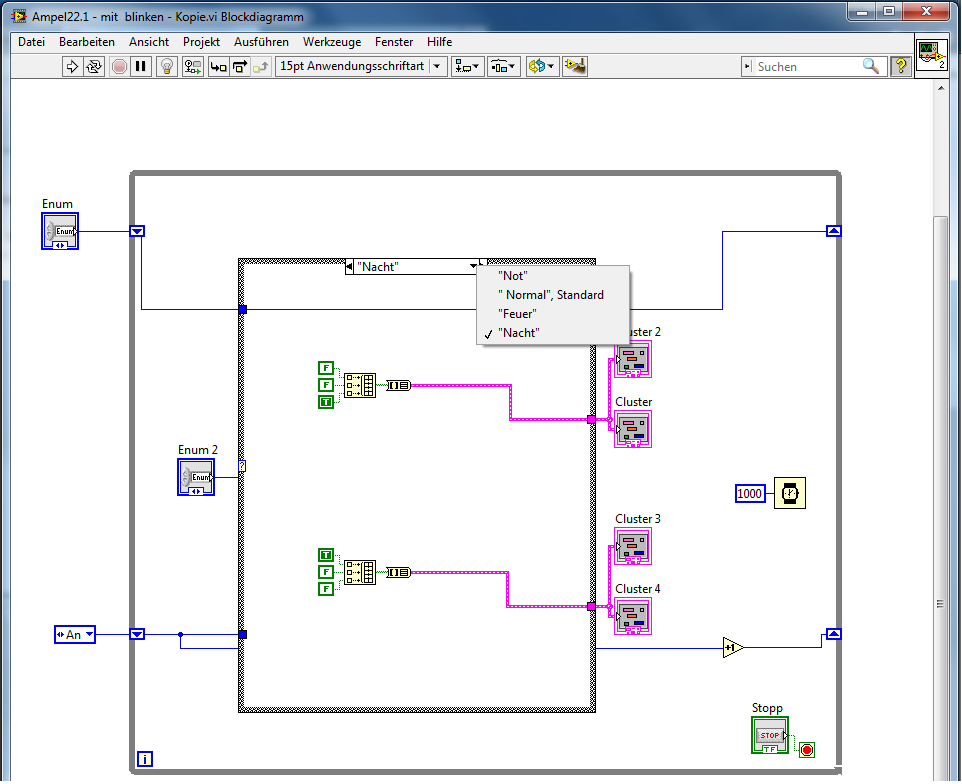This screenshot has height=784, width=962.
Task: Open the Bearbeiten menu
Action: [x=87, y=42]
